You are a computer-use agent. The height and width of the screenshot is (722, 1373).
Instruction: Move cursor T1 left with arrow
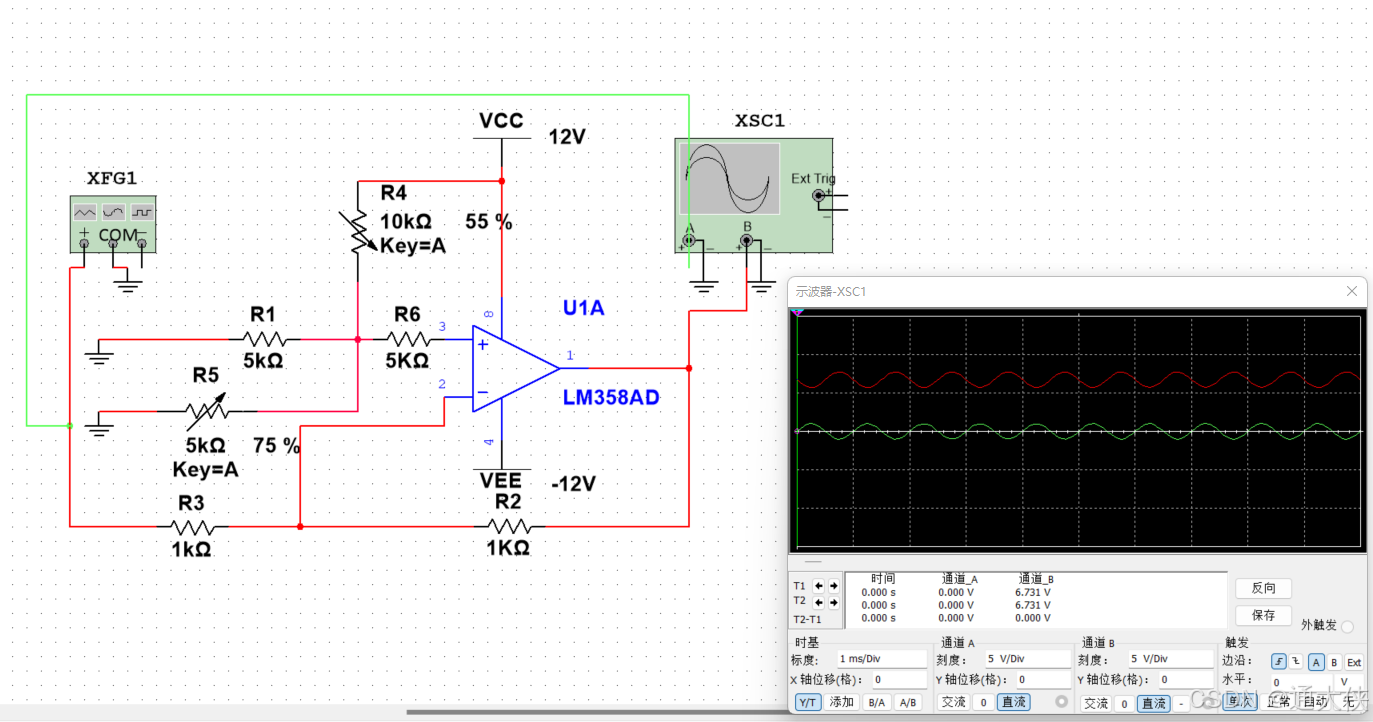[x=817, y=586]
